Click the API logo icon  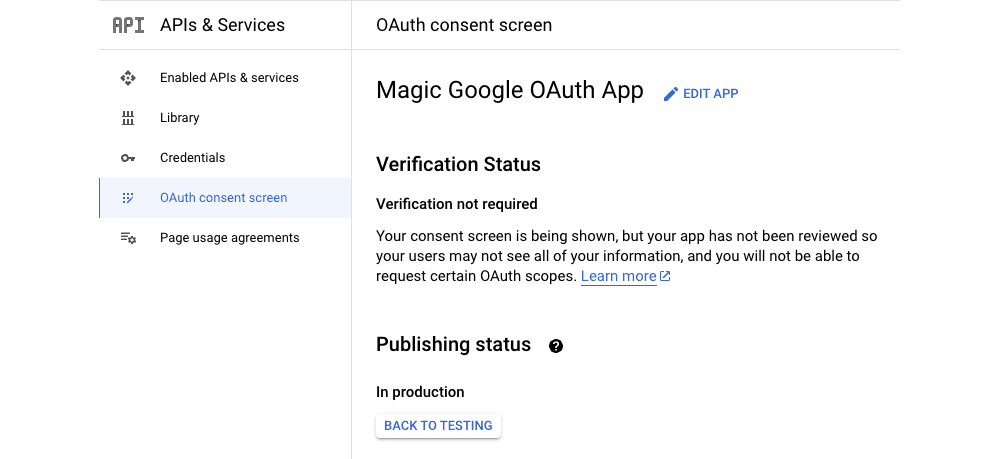[x=128, y=26]
